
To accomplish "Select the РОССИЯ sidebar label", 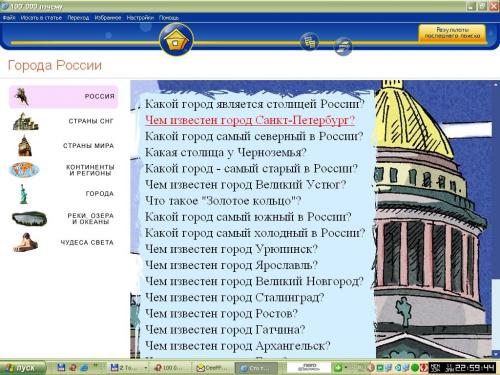I will click(99, 96).
